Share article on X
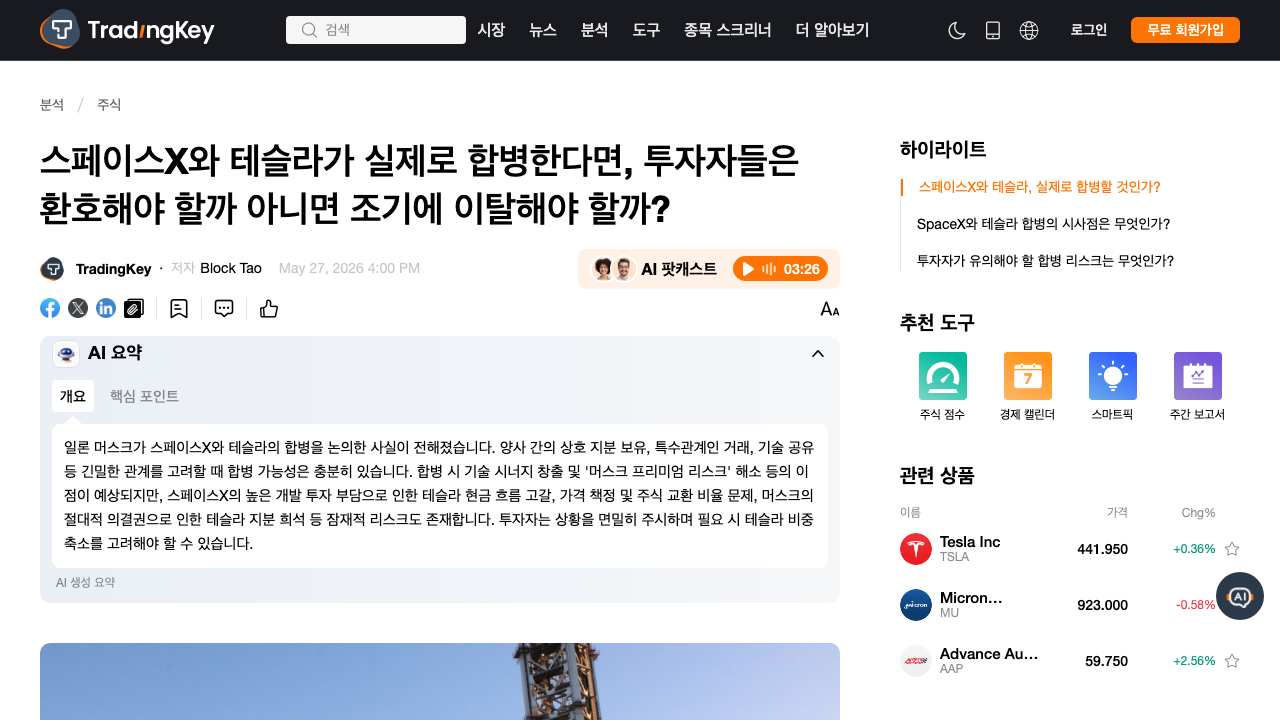 click(x=78, y=308)
